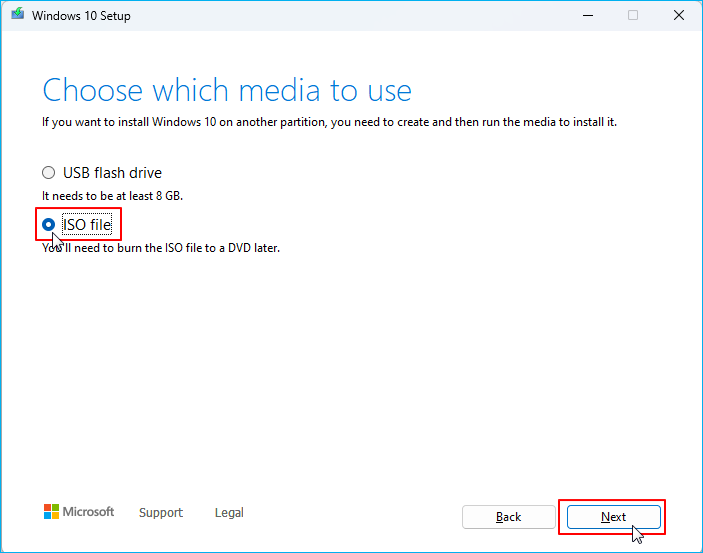Click the Microsoft four-square logo

point(52,512)
